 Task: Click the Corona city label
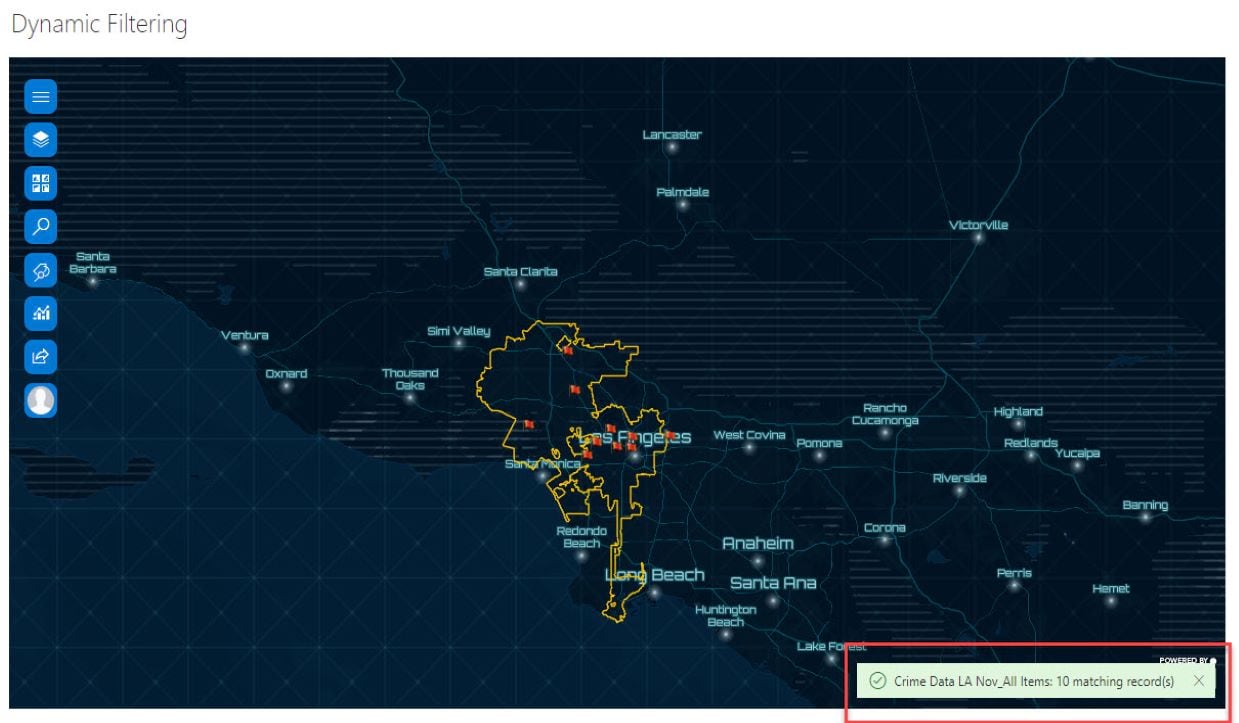coord(884,528)
